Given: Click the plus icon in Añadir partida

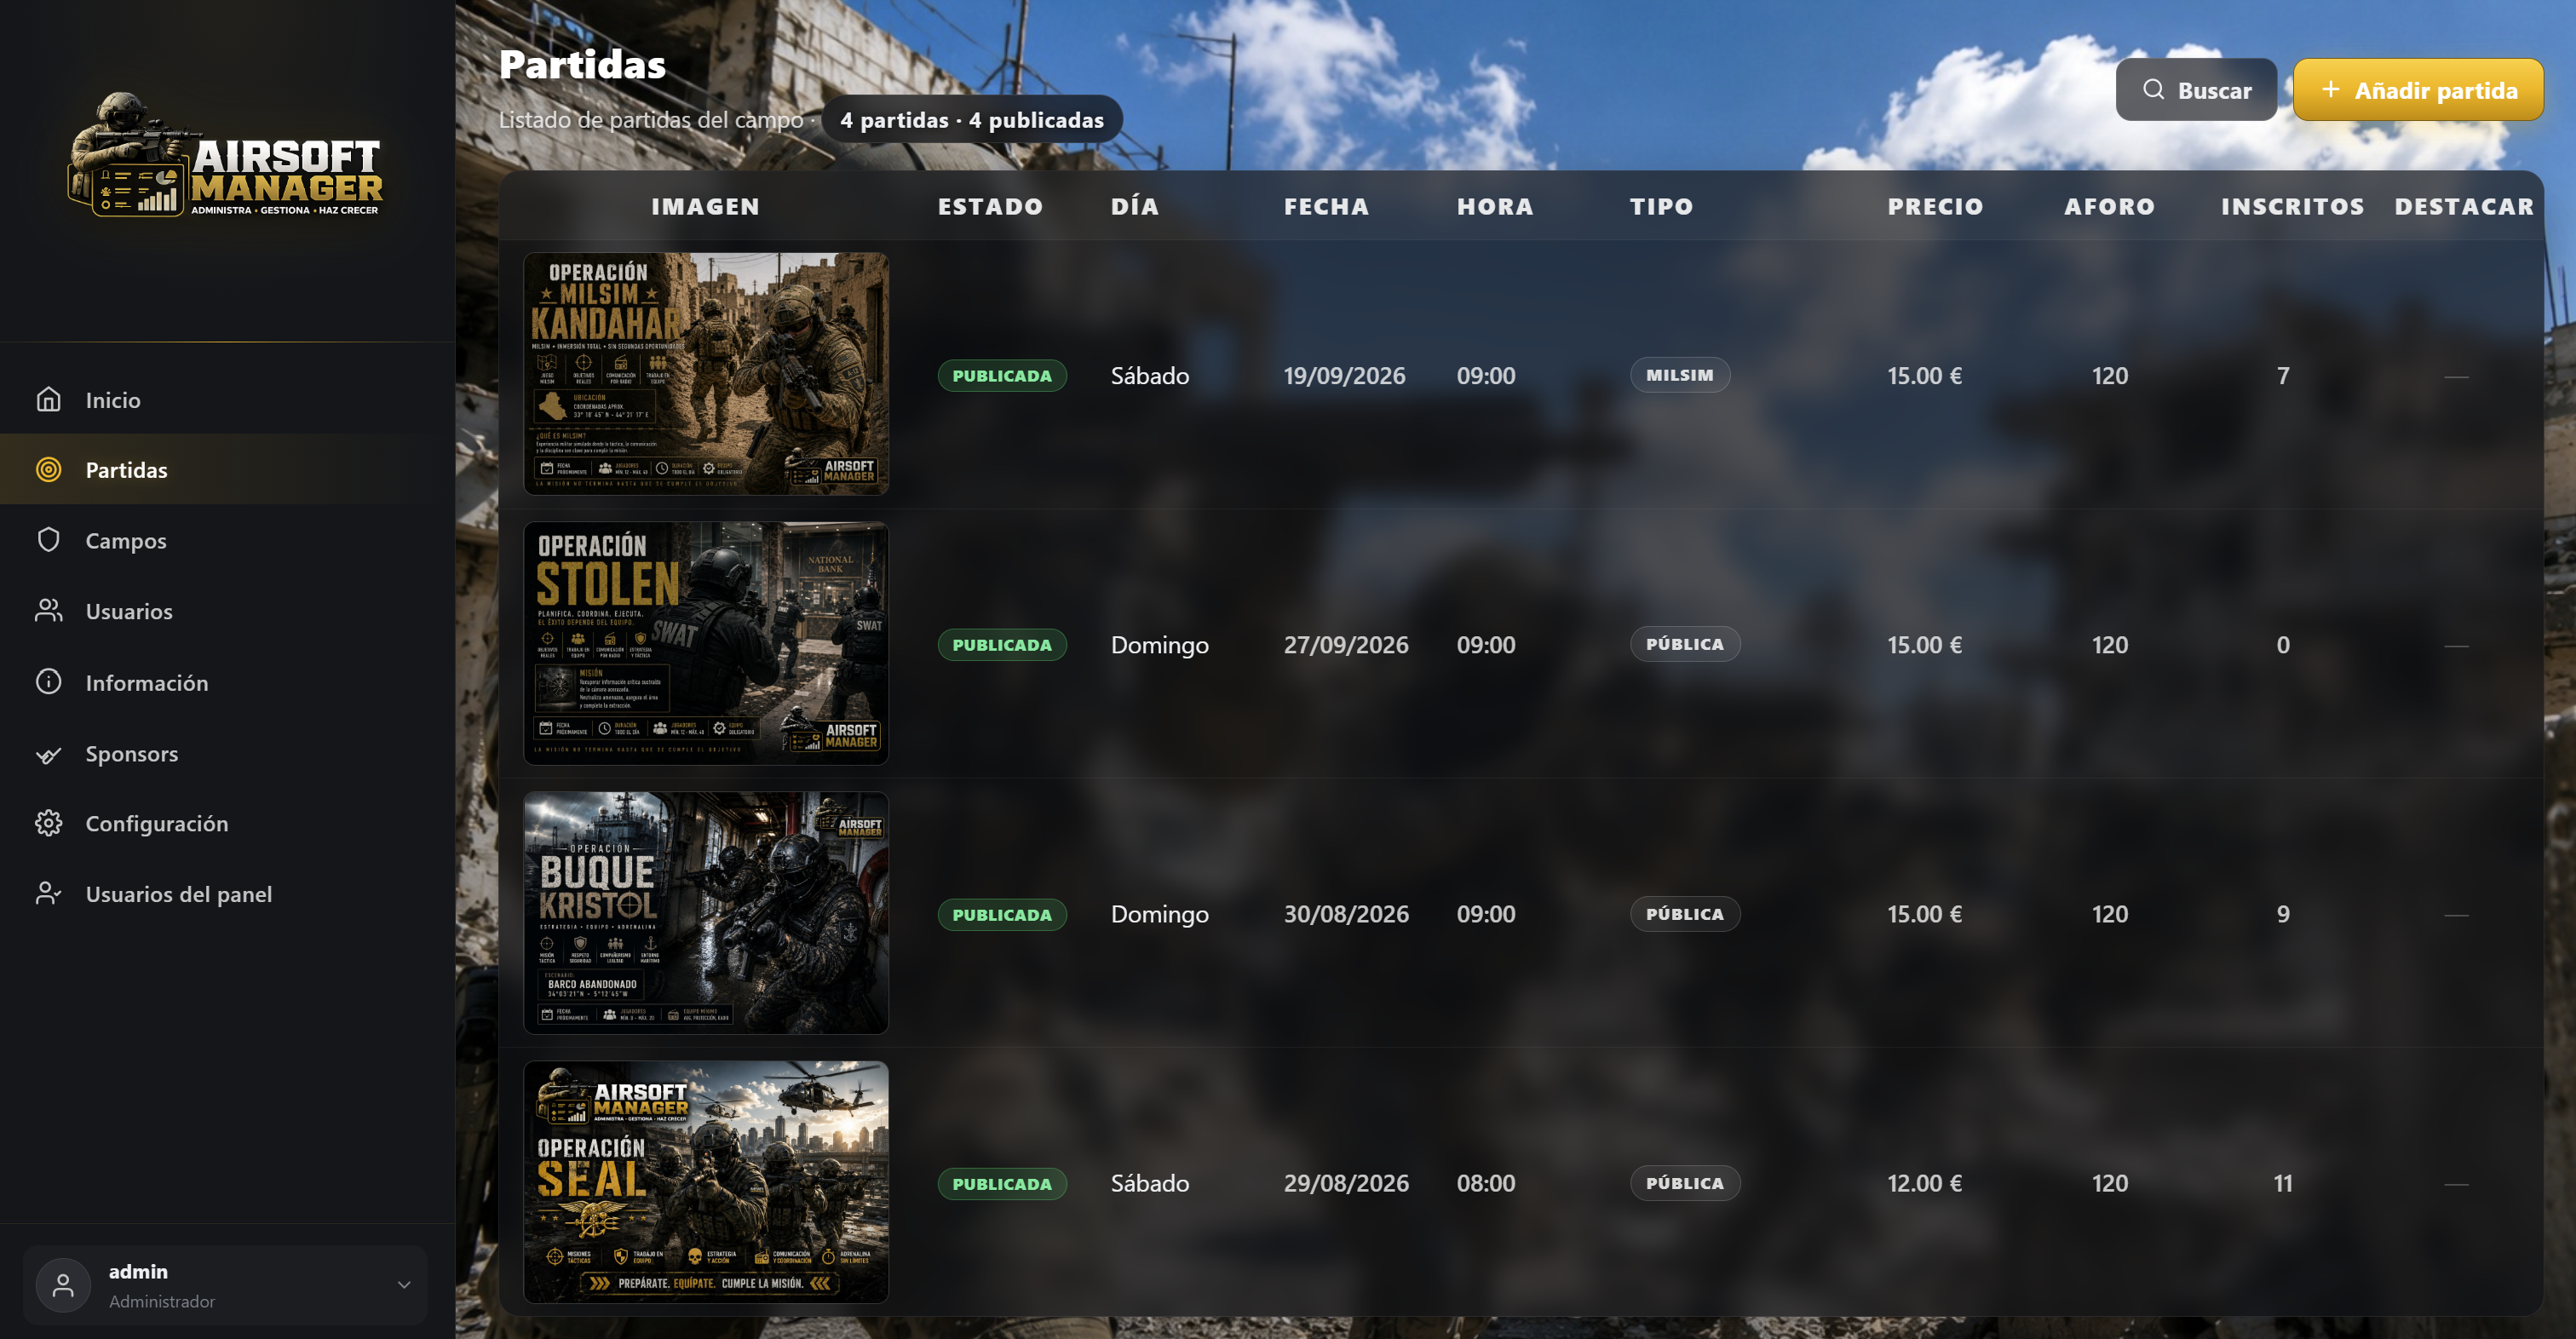Looking at the screenshot, I should [x=2331, y=90].
